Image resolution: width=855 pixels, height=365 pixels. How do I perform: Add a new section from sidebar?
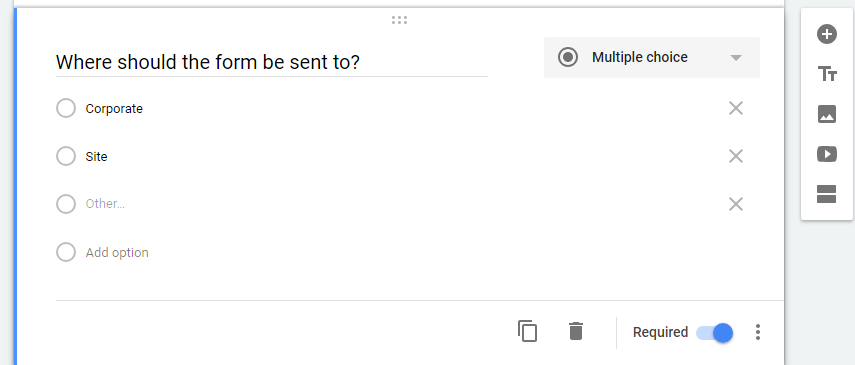(827, 194)
